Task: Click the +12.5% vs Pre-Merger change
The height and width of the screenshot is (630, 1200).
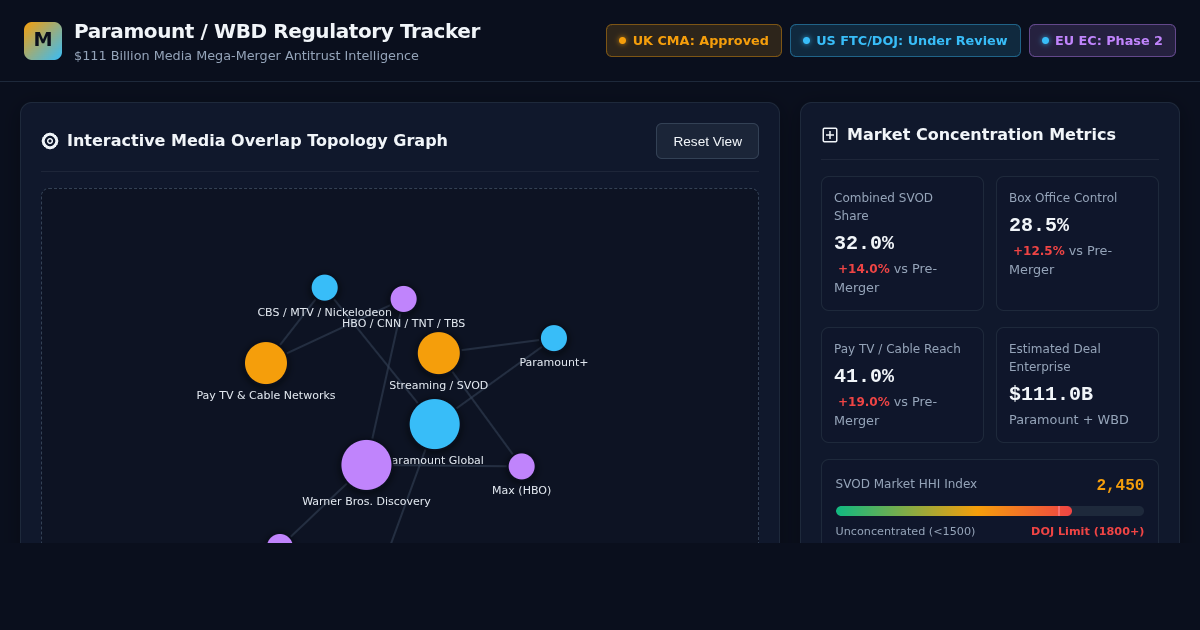Action: [1061, 260]
